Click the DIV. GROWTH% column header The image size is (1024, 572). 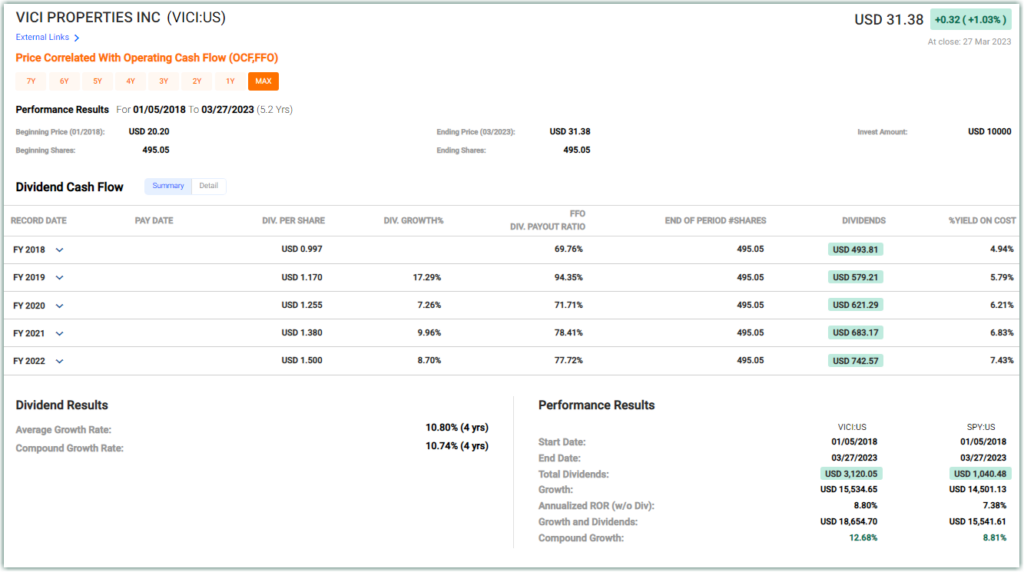413,221
